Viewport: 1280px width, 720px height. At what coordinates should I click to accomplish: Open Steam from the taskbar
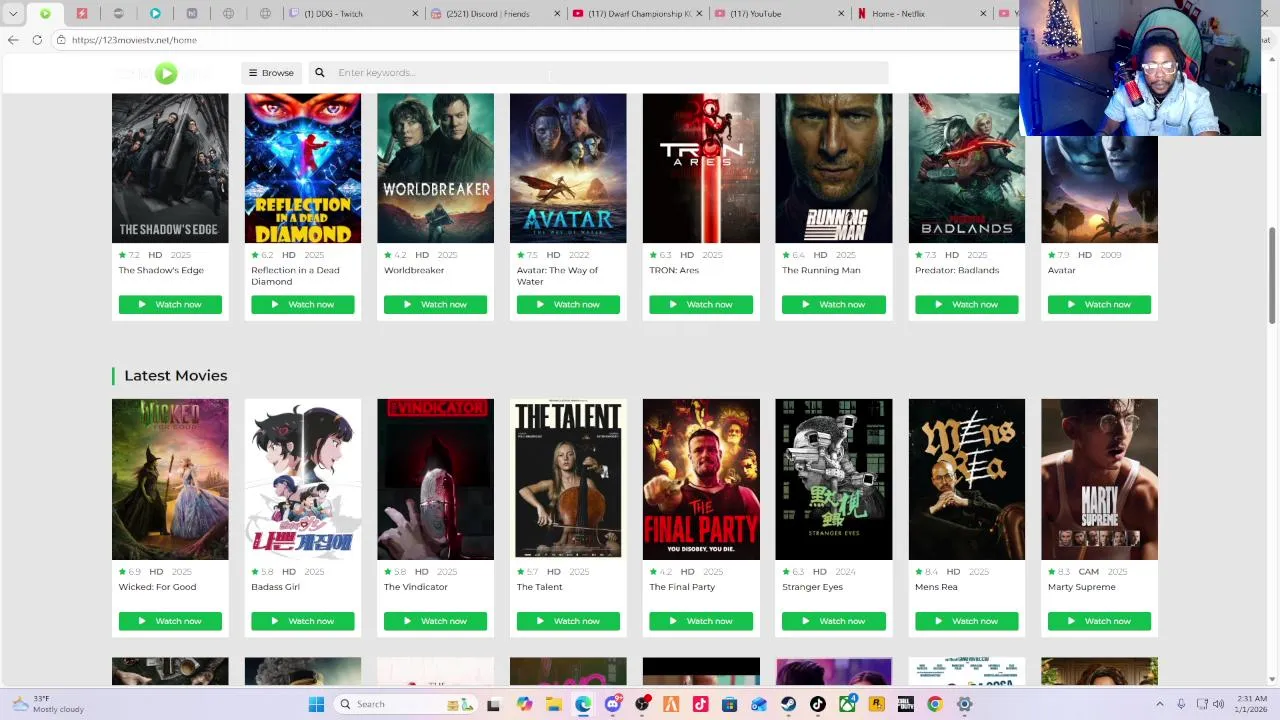point(789,704)
